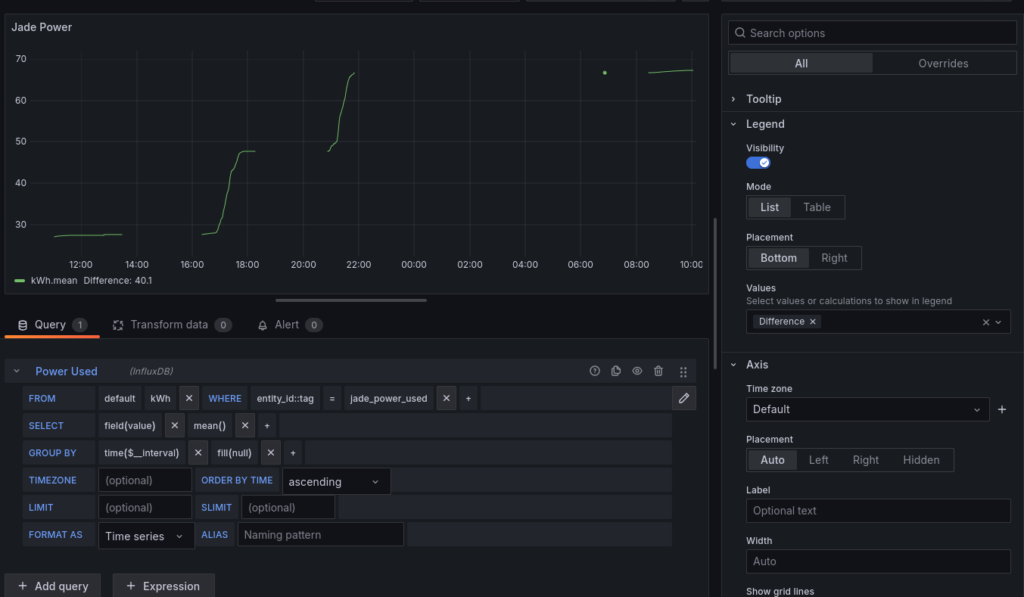Duplicate the Power Used query
This screenshot has height=597, width=1024.
tap(616, 371)
